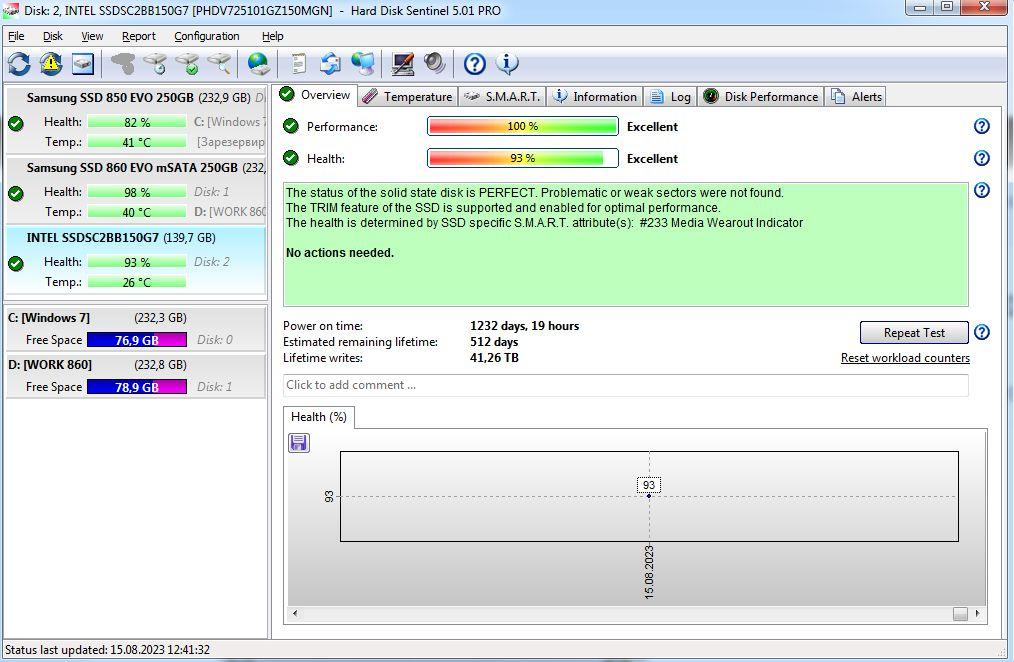Select the Samsung SSD 850 EVO 250GB disk

coord(136,120)
